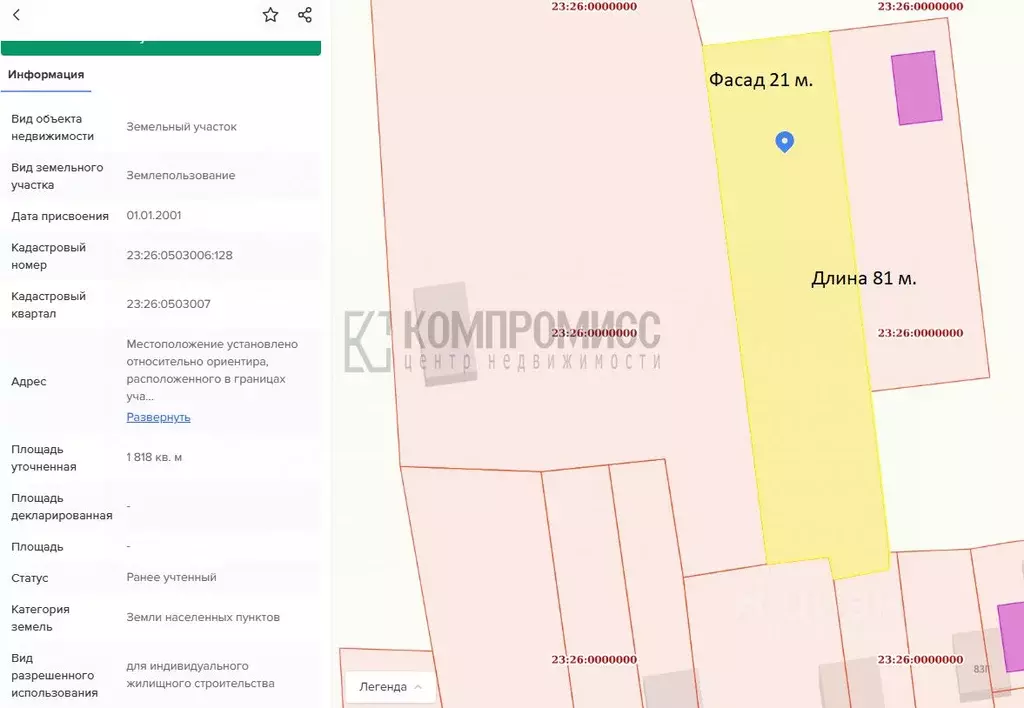
Task: Click the purple building footprint on map
Action: pos(915,88)
